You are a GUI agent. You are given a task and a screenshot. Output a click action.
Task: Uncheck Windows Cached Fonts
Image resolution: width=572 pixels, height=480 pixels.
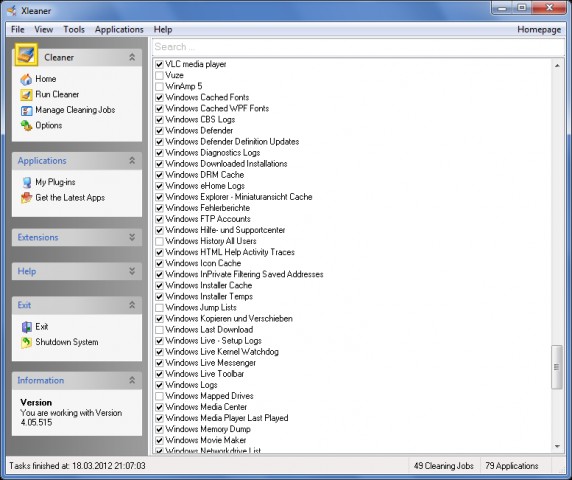pos(159,98)
